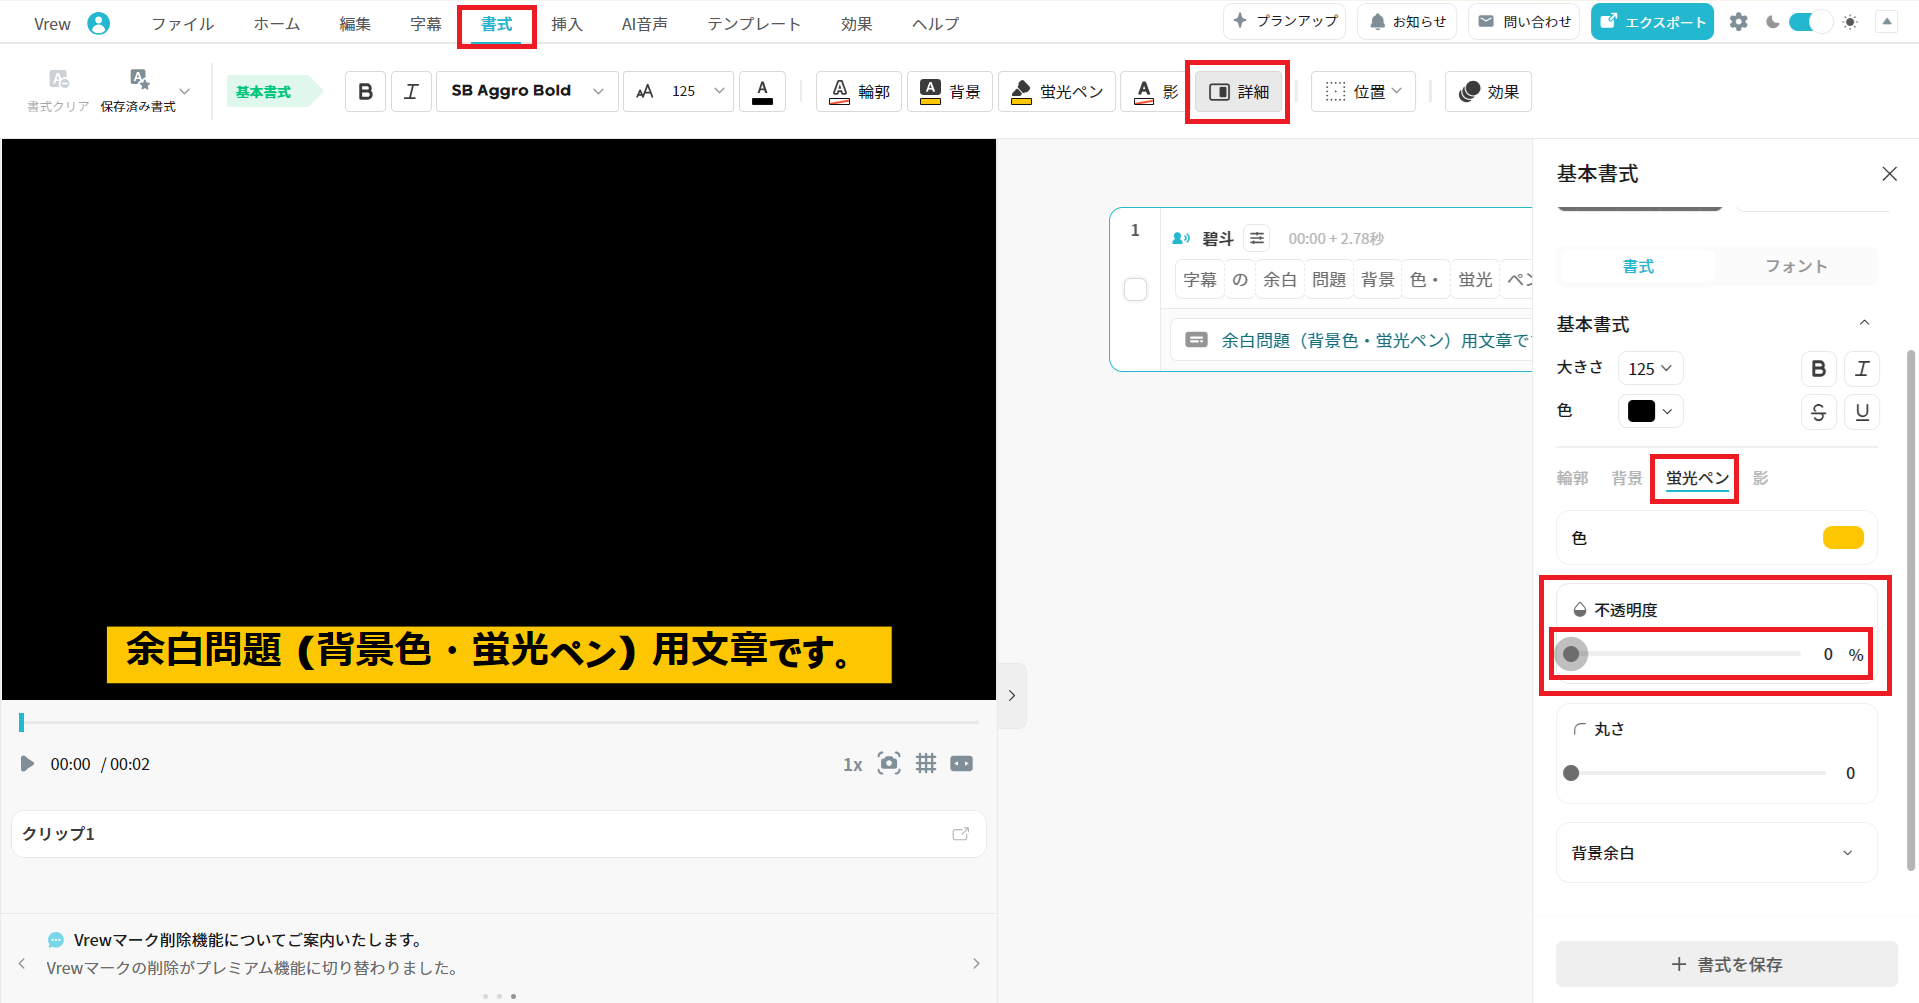Click 書式クリア clear formatting icon
The height and width of the screenshot is (1003, 1919).
(58, 91)
